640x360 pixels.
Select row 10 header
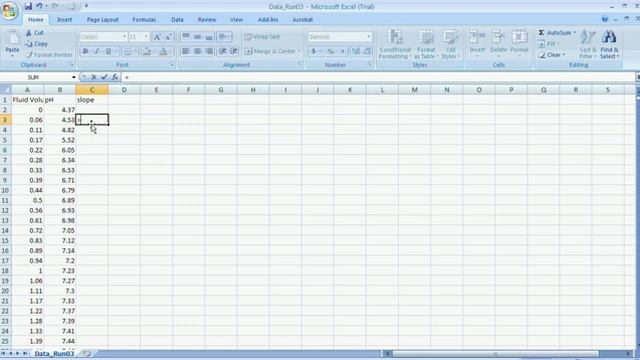tap(5, 190)
